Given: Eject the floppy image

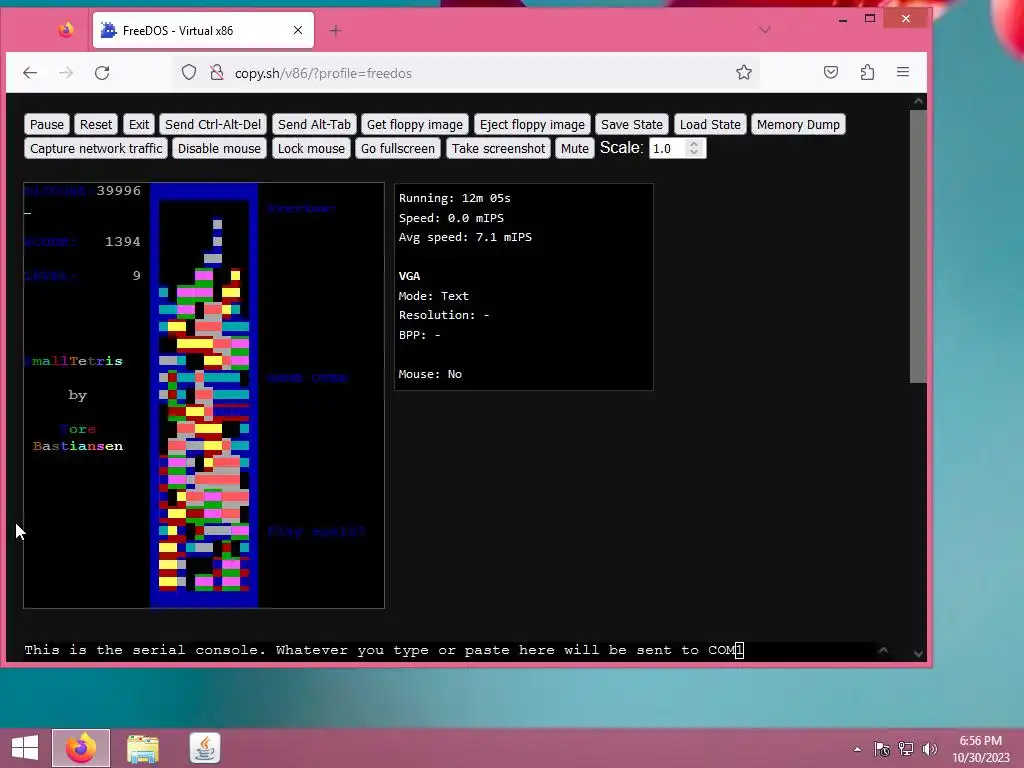Looking at the screenshot, I should point(532,124).
